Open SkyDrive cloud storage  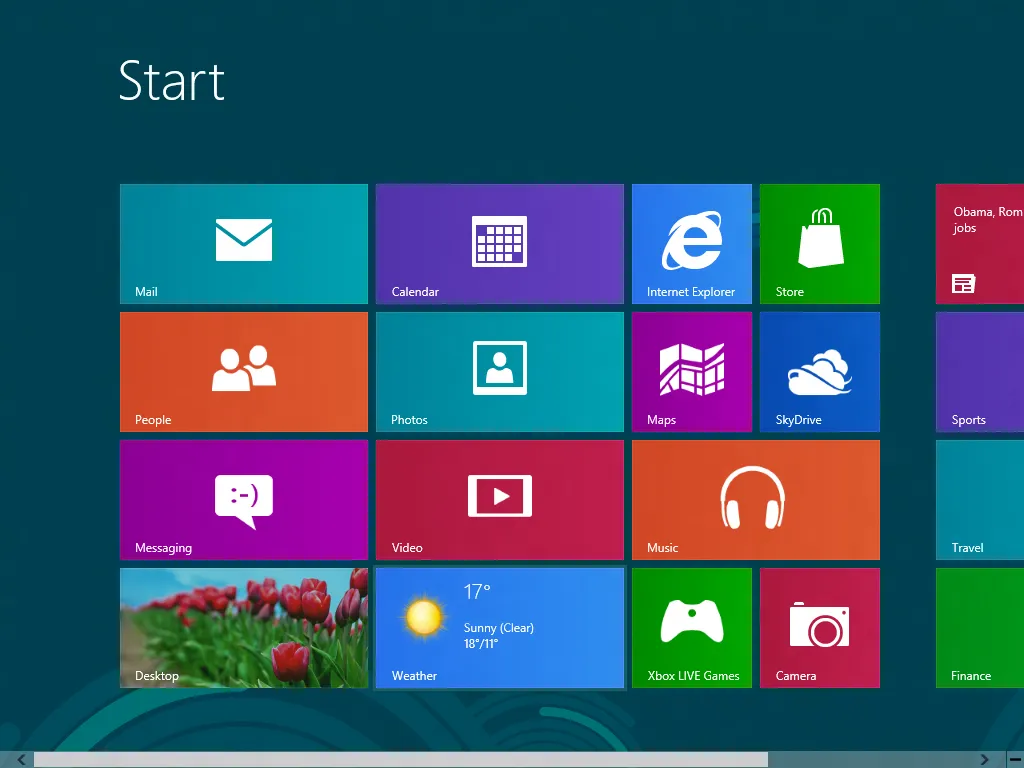point(819,371)
